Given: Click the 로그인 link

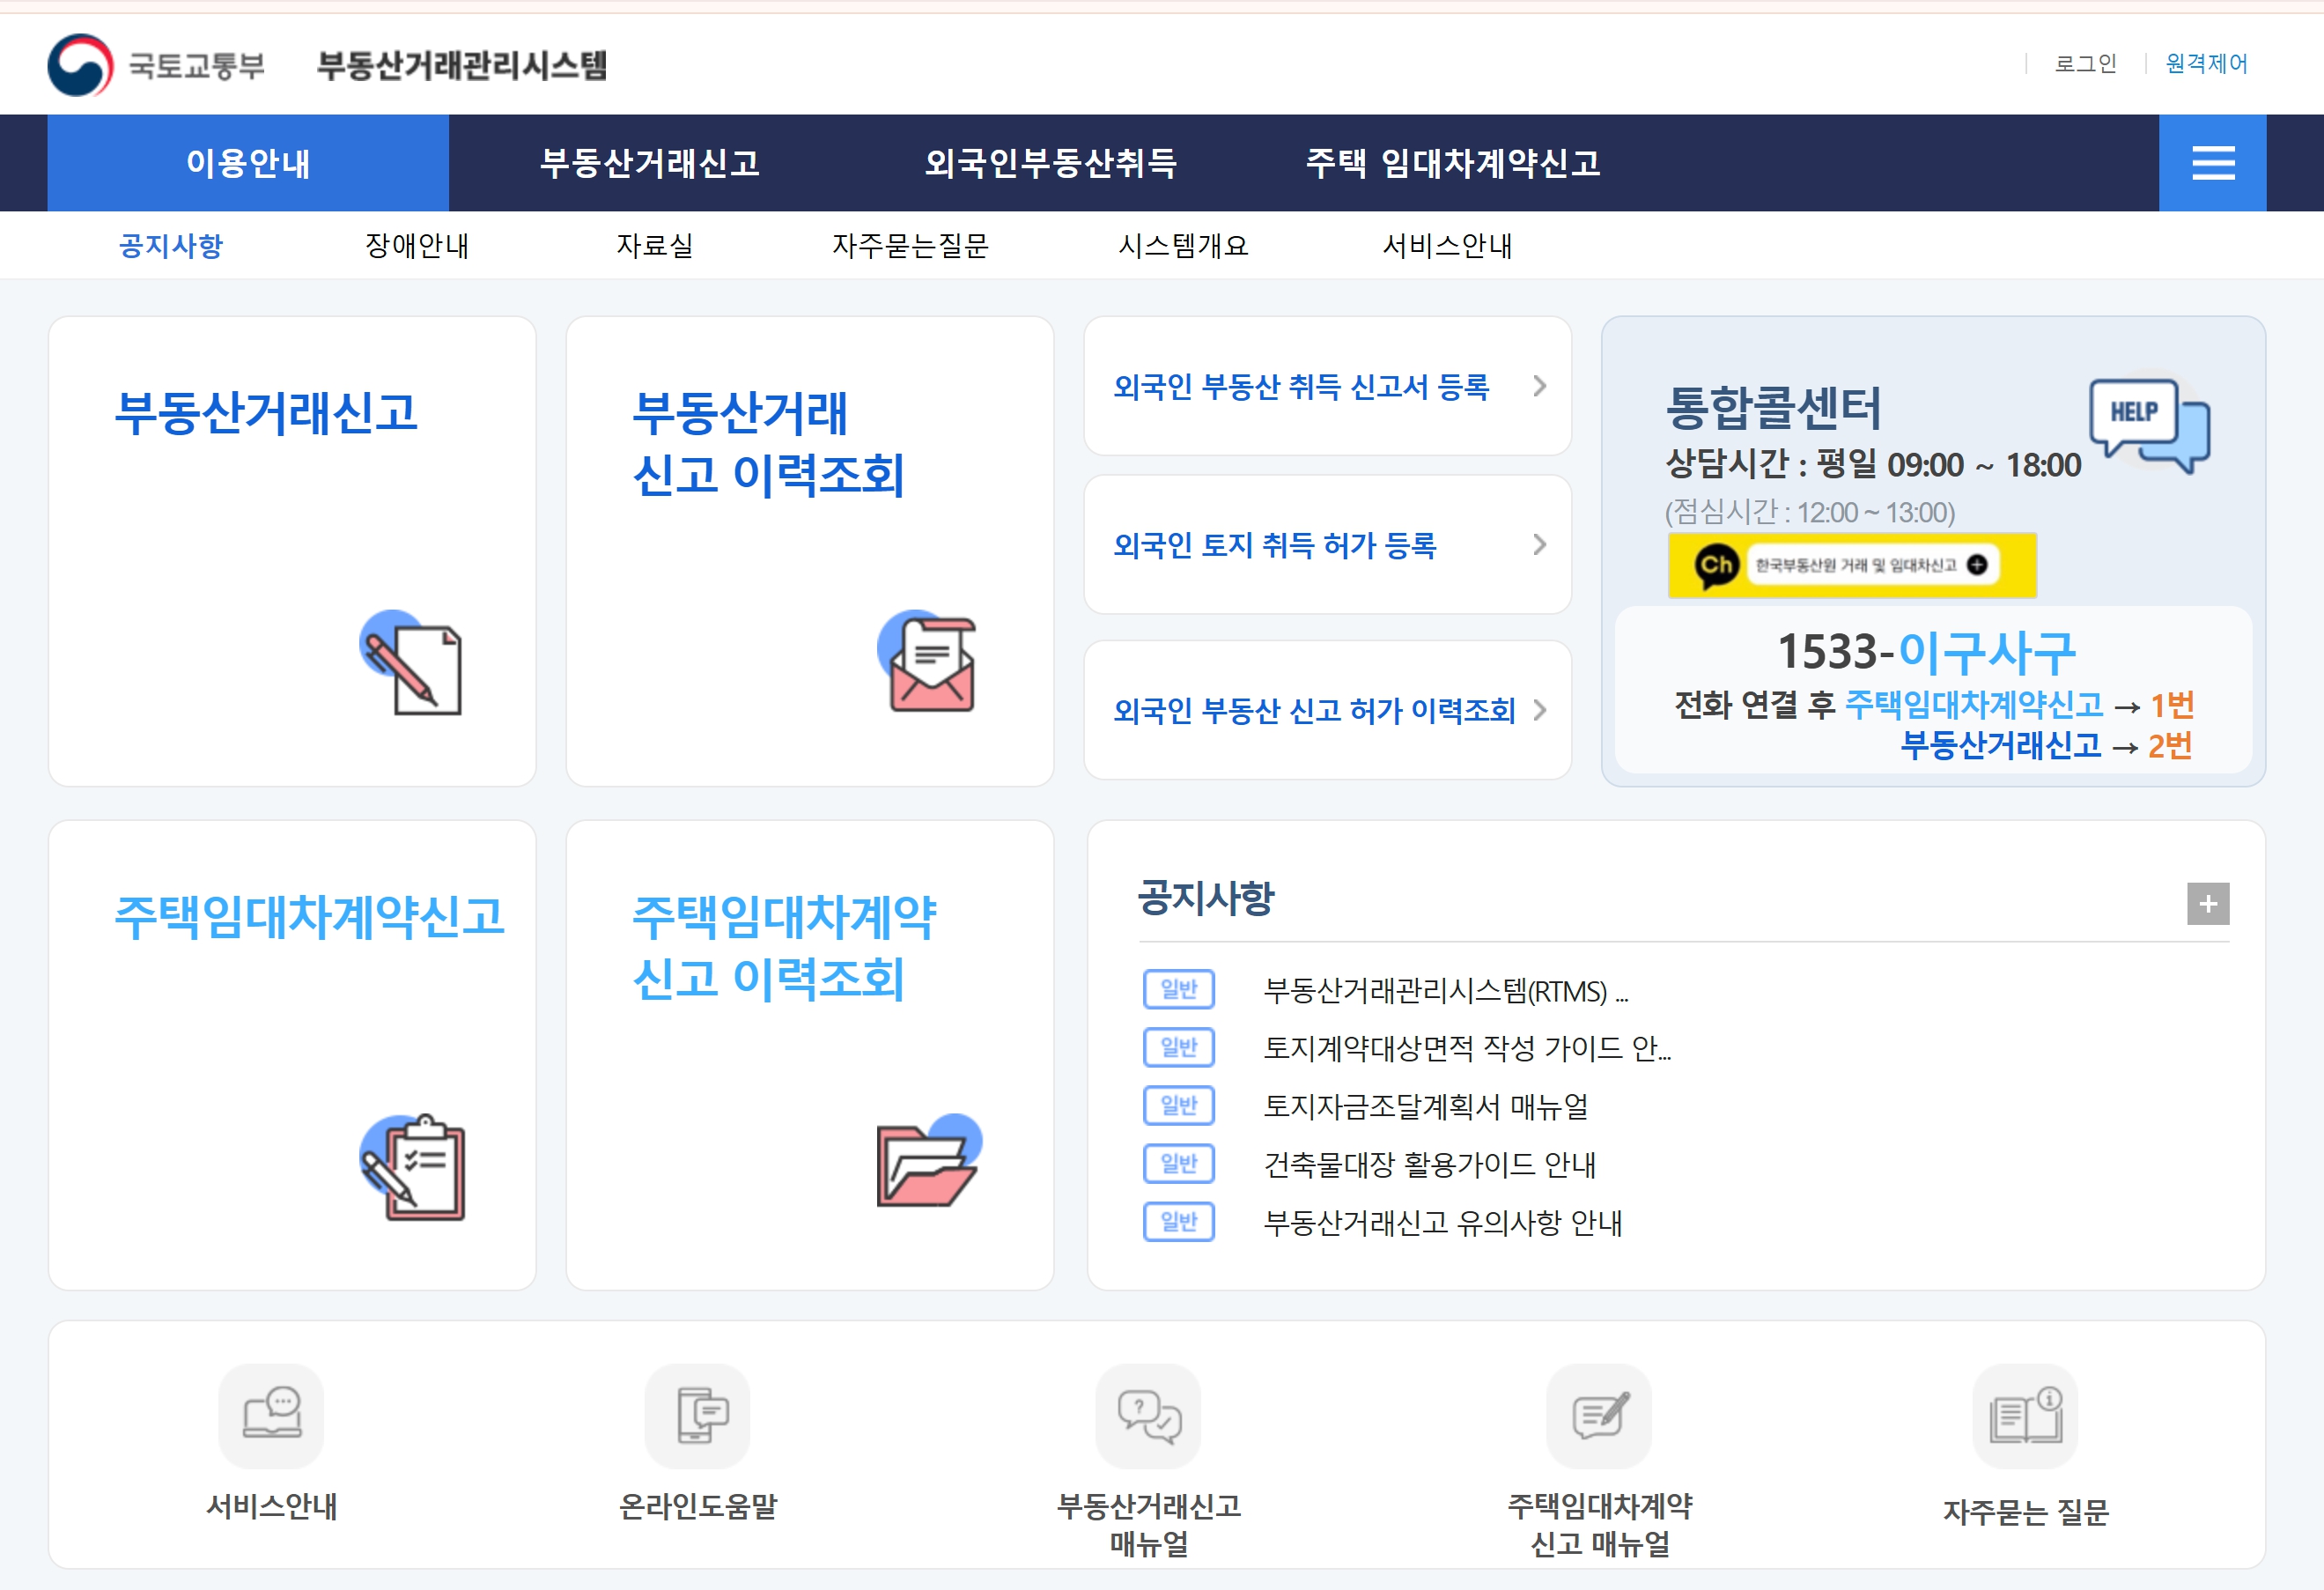Looking at the screenshot, I should [x=2085, y=64].
